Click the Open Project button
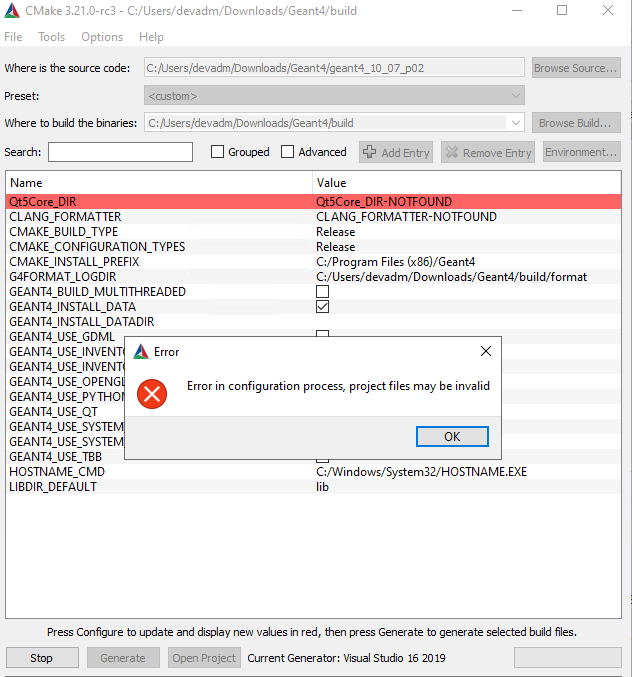This screenshot has height=677, width=632. (204, 658)
